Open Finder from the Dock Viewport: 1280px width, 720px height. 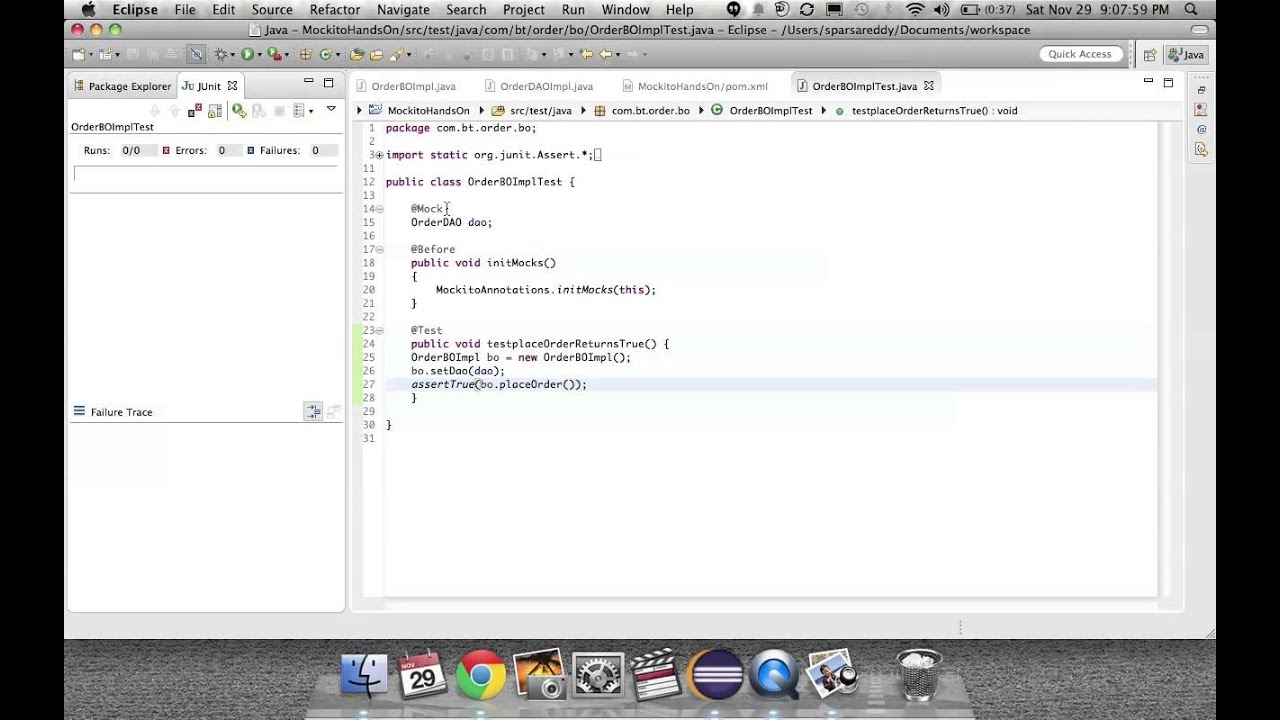point(364,676)
